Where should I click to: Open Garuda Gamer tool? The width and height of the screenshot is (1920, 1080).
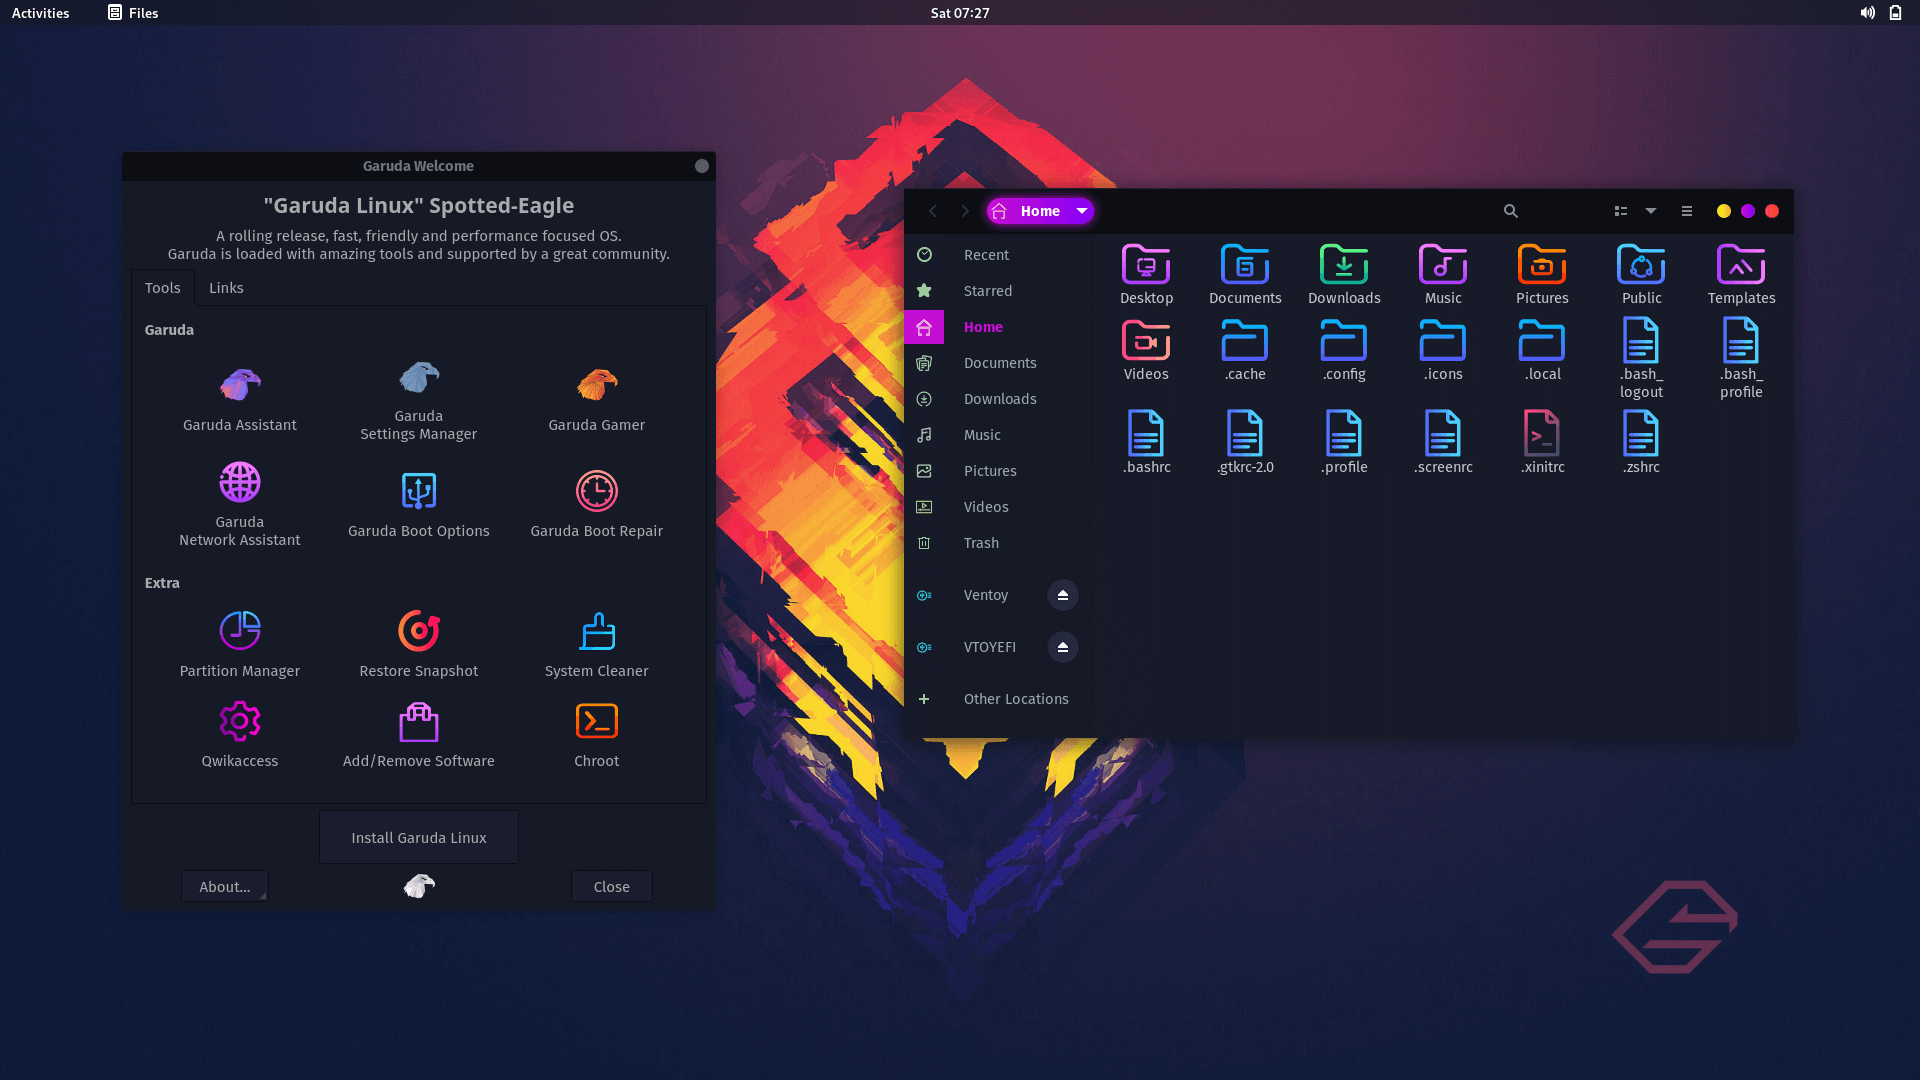pyautogui.click(x=597, y=385)
